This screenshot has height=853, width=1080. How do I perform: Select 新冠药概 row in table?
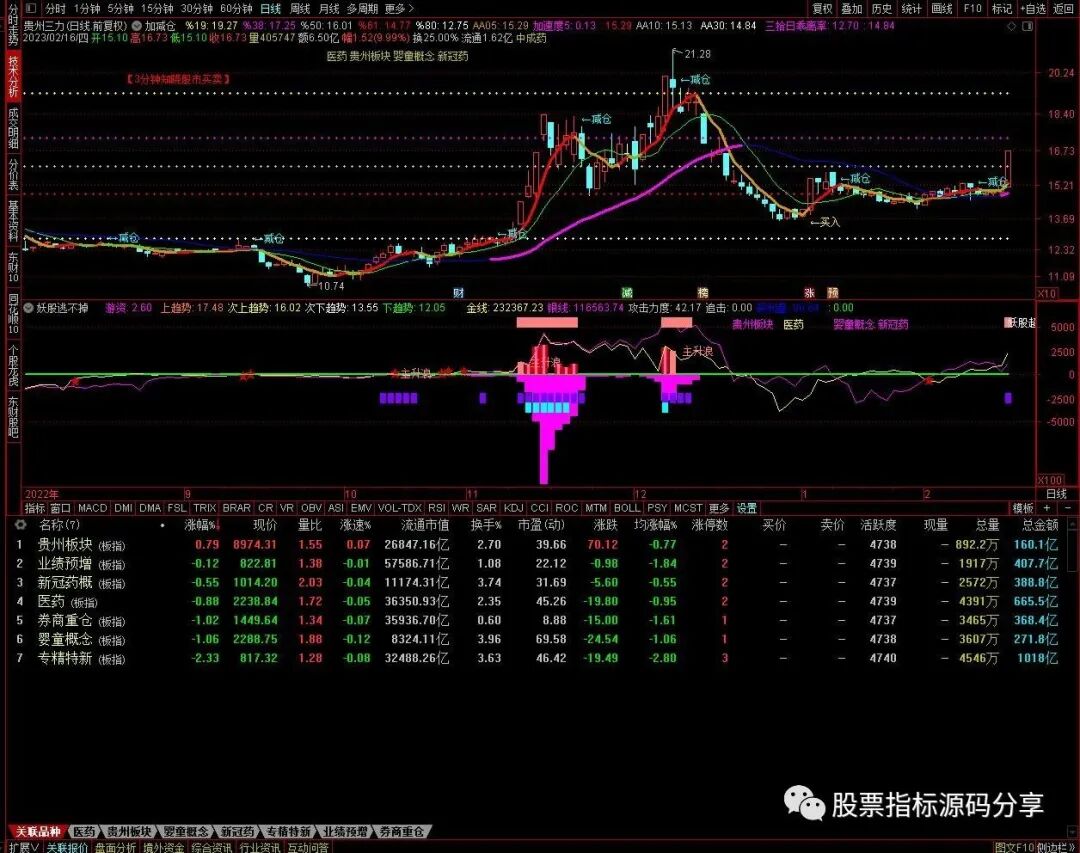click(537, 582)
